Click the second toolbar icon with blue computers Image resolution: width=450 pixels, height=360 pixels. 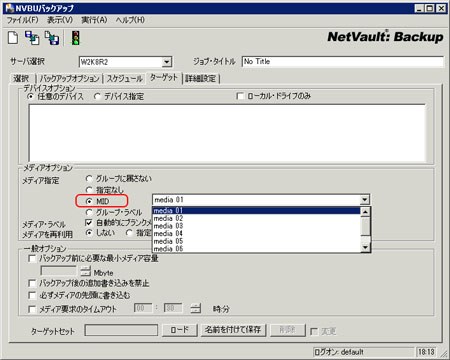click(32, 38)
